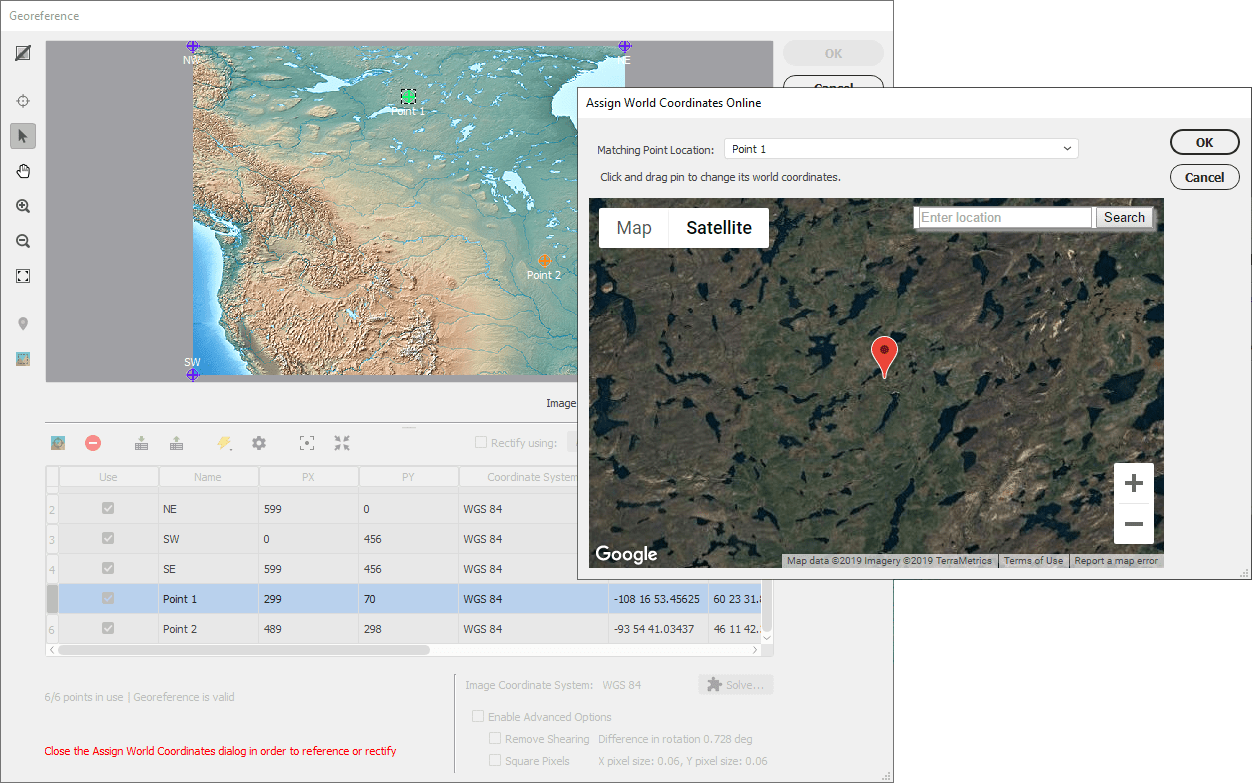Enable the Remove Shearing option
1252x783 pixels.
pyautogui.click(x=494, y=738)
